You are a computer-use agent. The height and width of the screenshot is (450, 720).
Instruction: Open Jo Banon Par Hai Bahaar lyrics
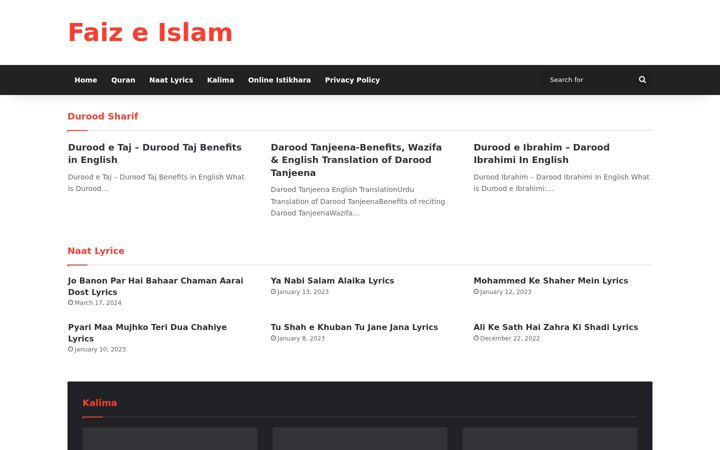point(156,286)
